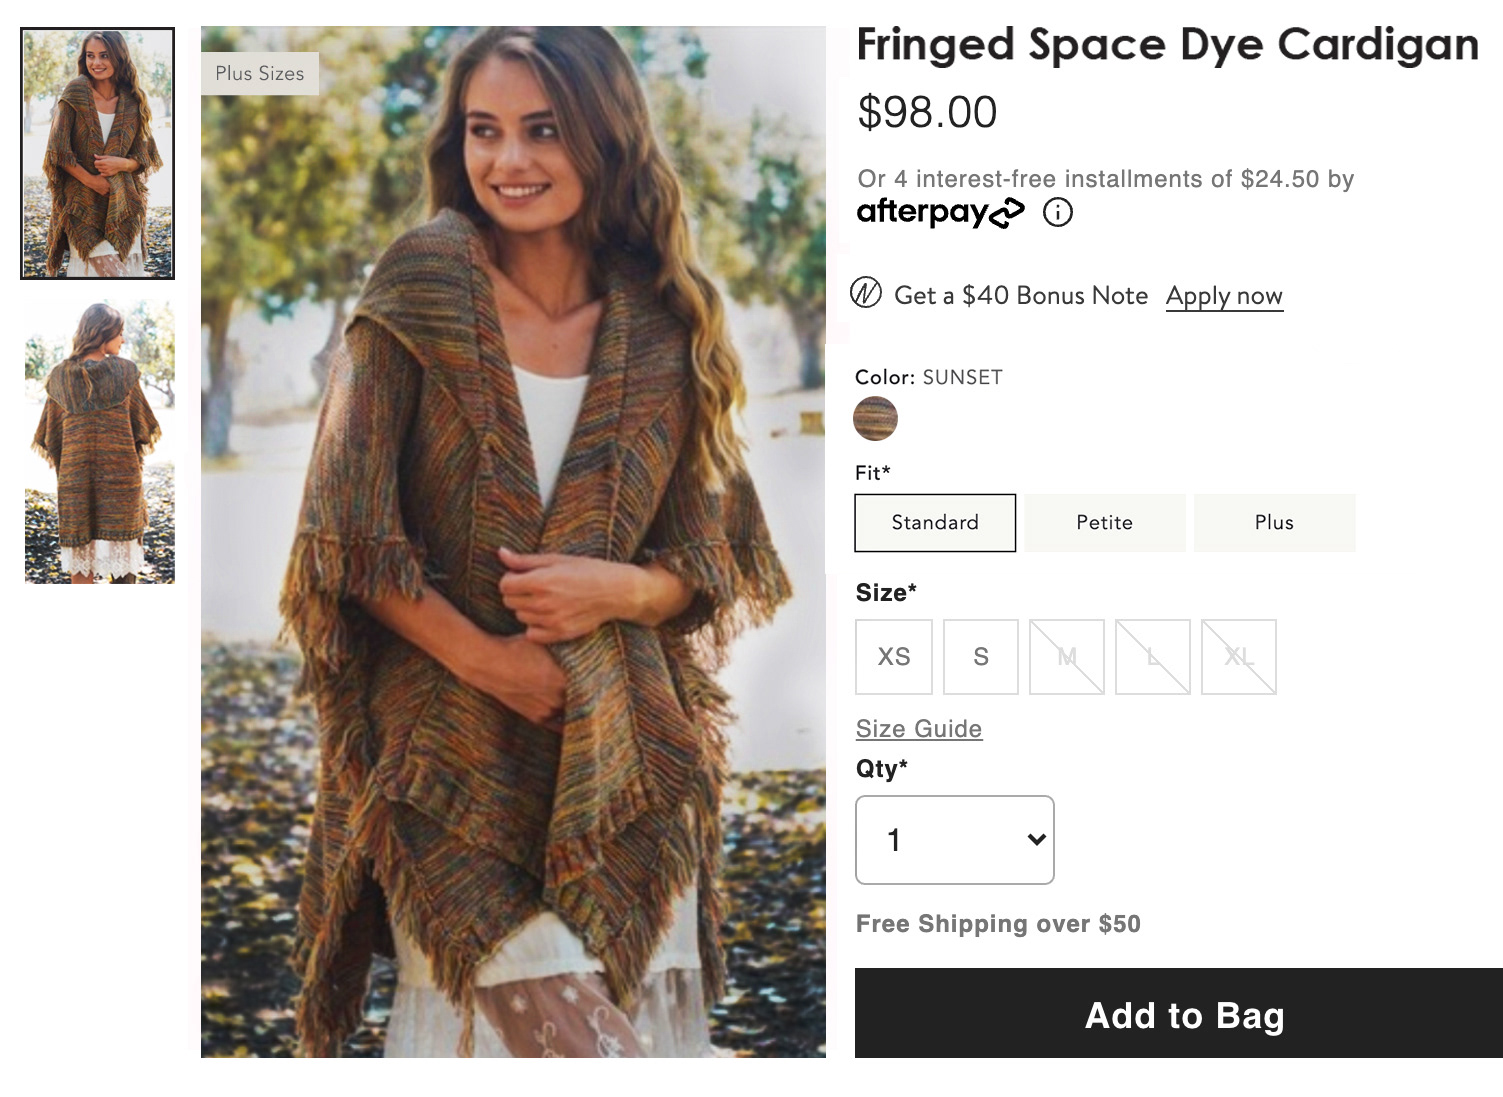Choose the Petite fit option
This screenshot has width=1503, height=1097.
click(x=1104, y=522)
